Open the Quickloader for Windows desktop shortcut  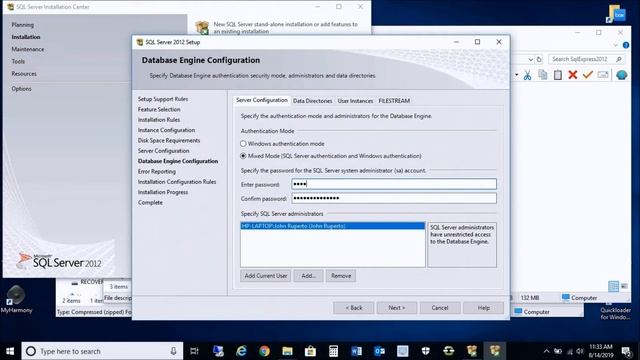point(616,311)
